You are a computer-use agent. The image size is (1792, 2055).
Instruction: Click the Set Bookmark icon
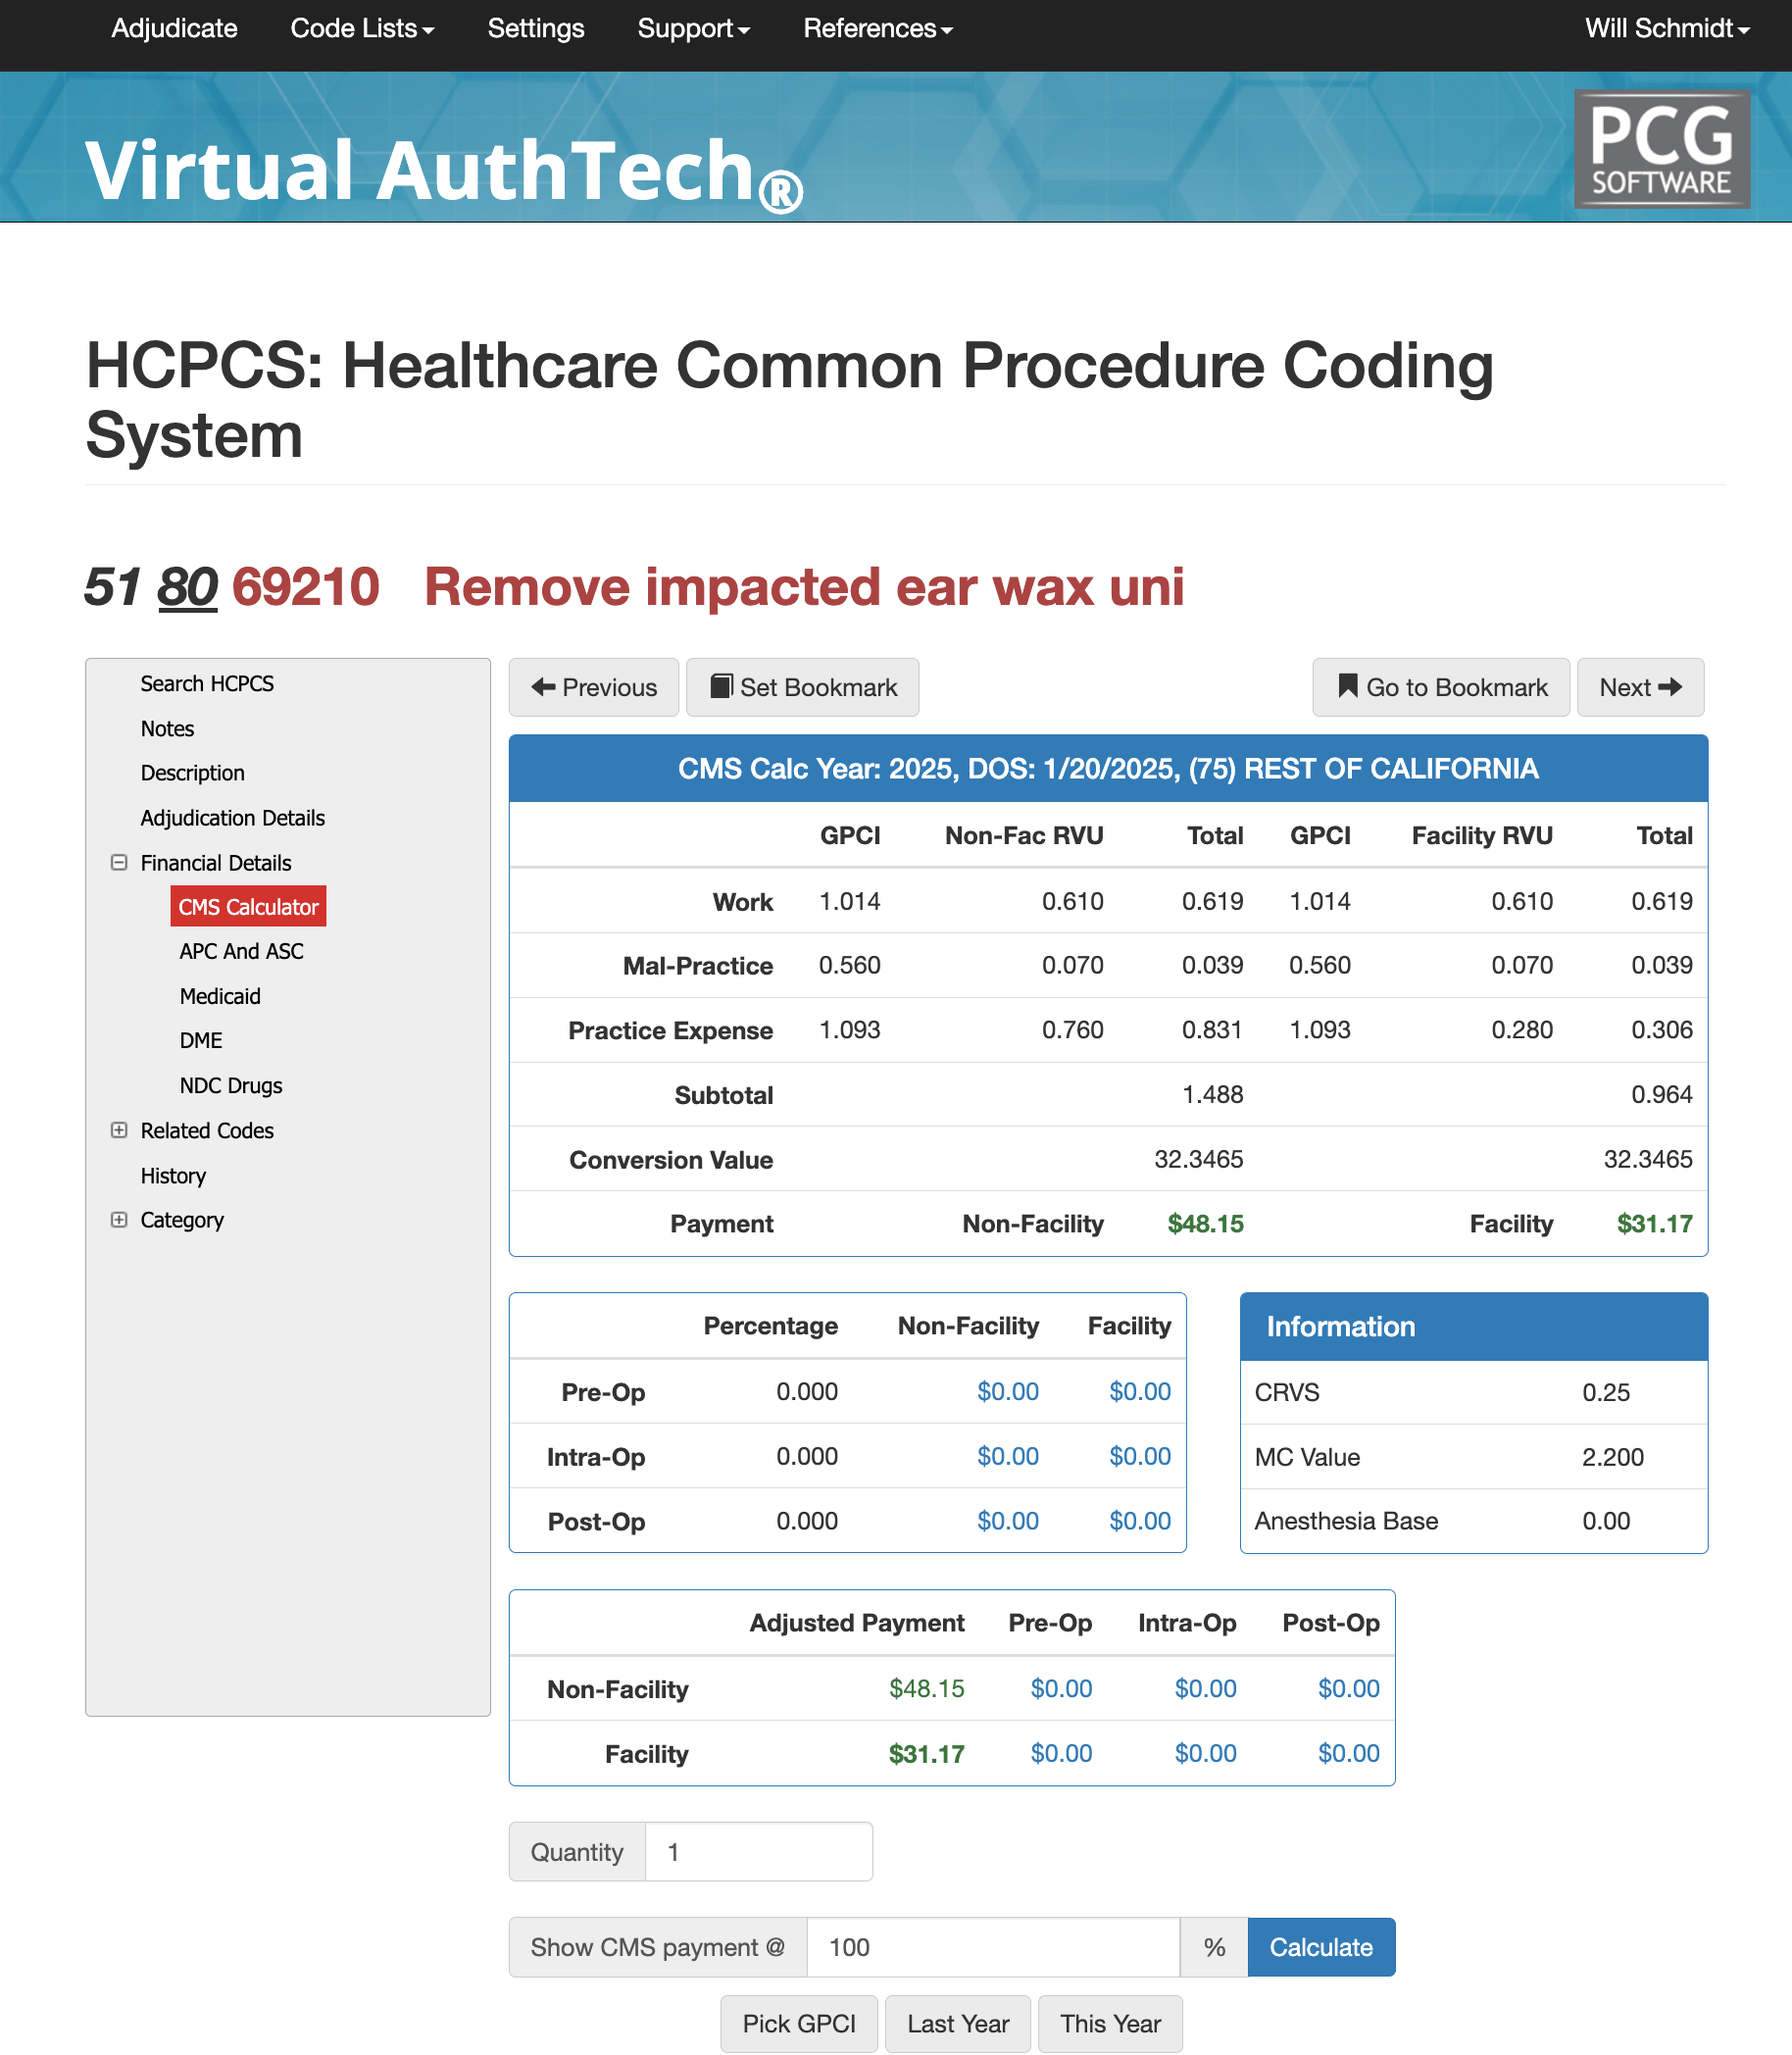[x=723, y=687]
